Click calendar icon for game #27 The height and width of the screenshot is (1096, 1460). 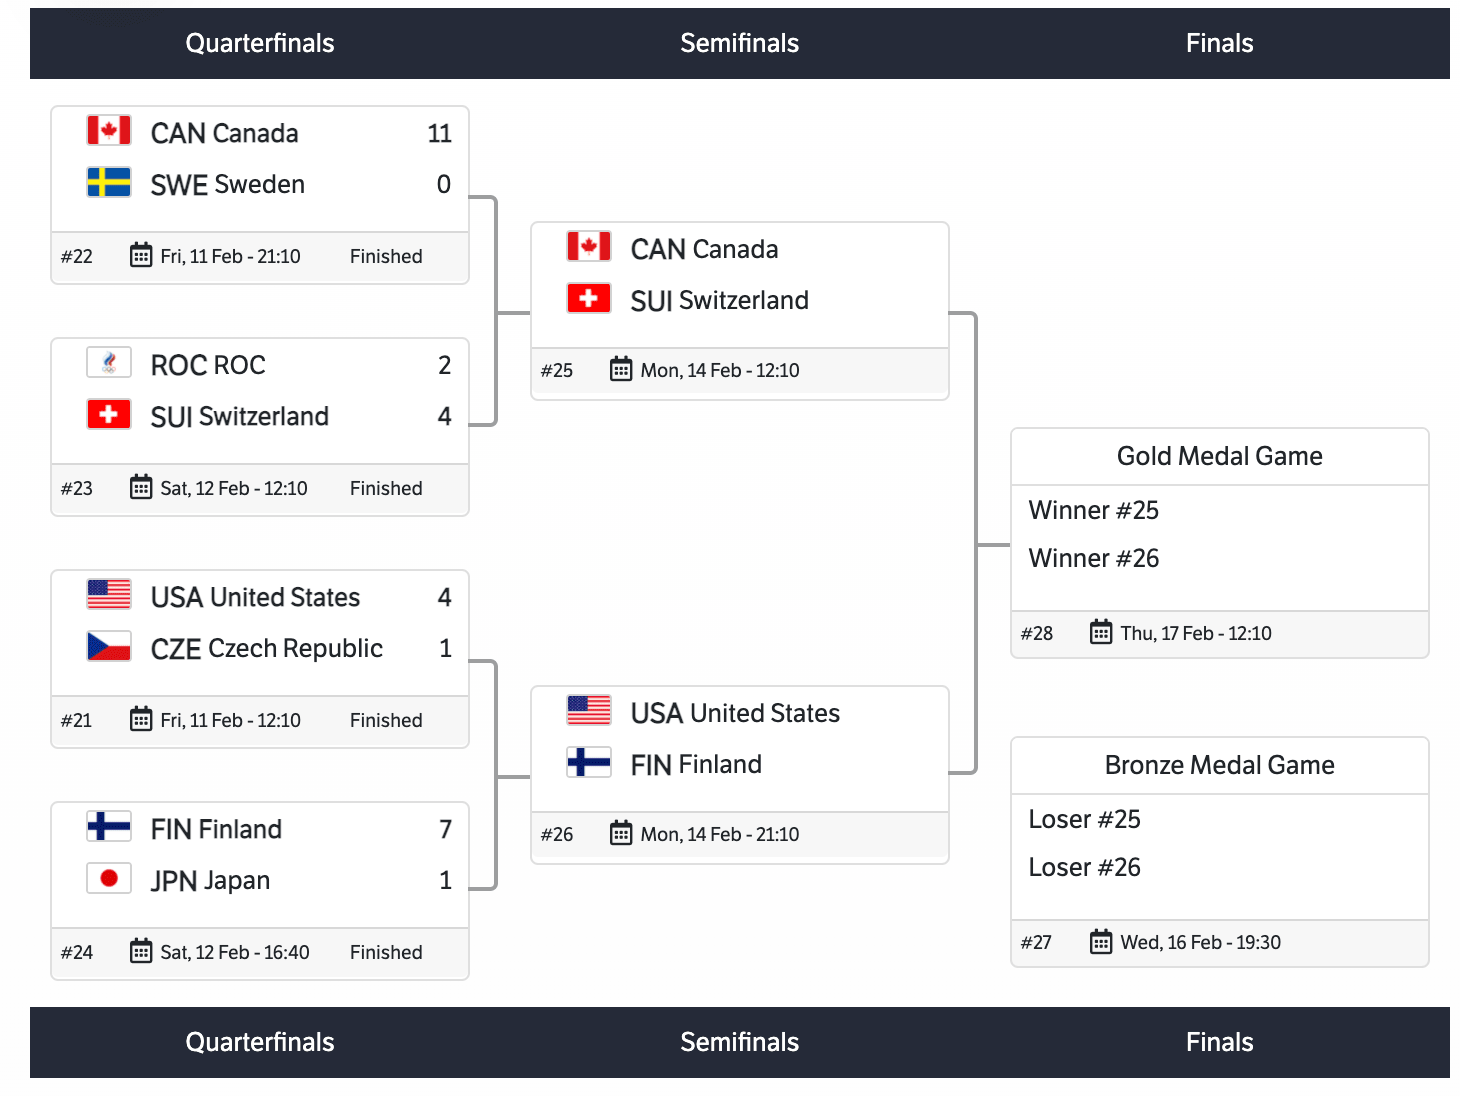(x=1101, y=942)
